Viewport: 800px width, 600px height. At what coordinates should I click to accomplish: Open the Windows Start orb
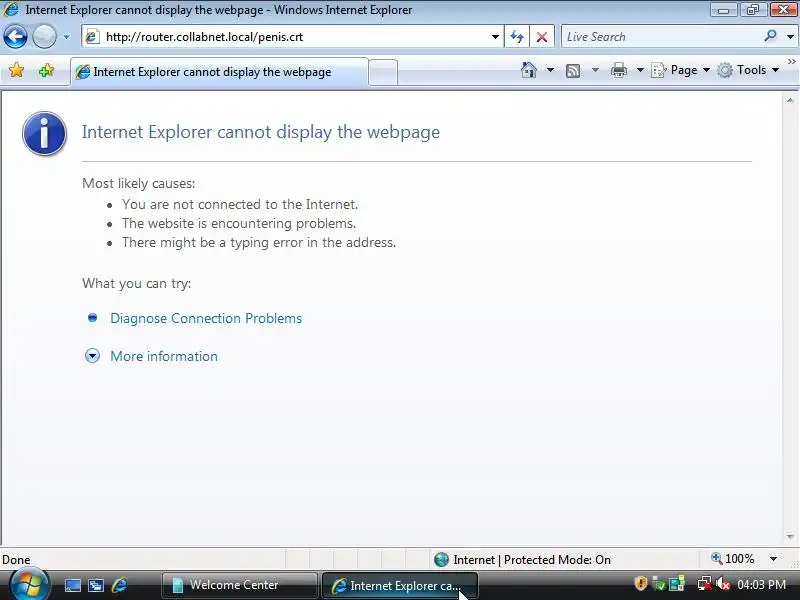point(29,585)
